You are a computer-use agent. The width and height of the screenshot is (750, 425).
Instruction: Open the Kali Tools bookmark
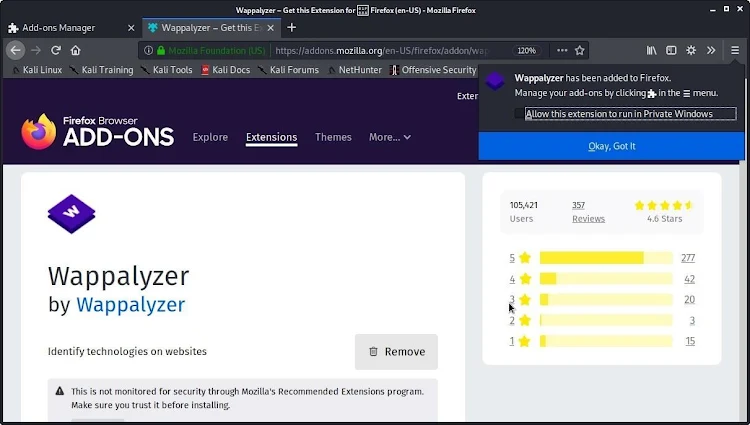(166, 70)
